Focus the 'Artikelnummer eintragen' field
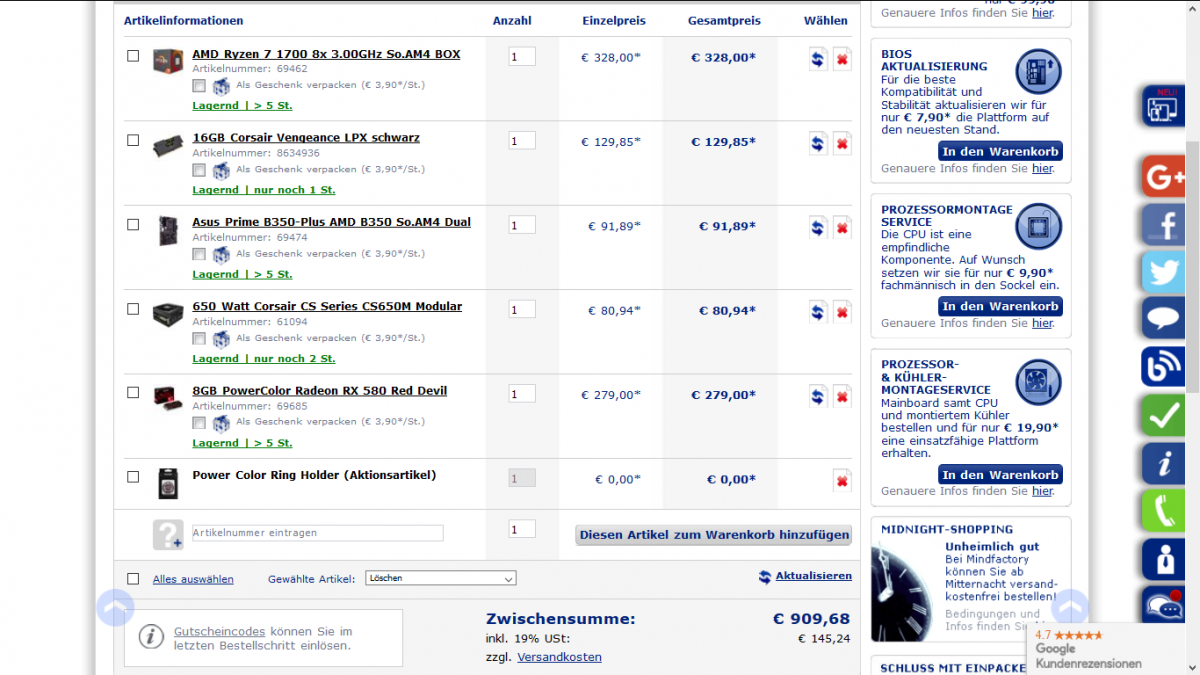 317,533
